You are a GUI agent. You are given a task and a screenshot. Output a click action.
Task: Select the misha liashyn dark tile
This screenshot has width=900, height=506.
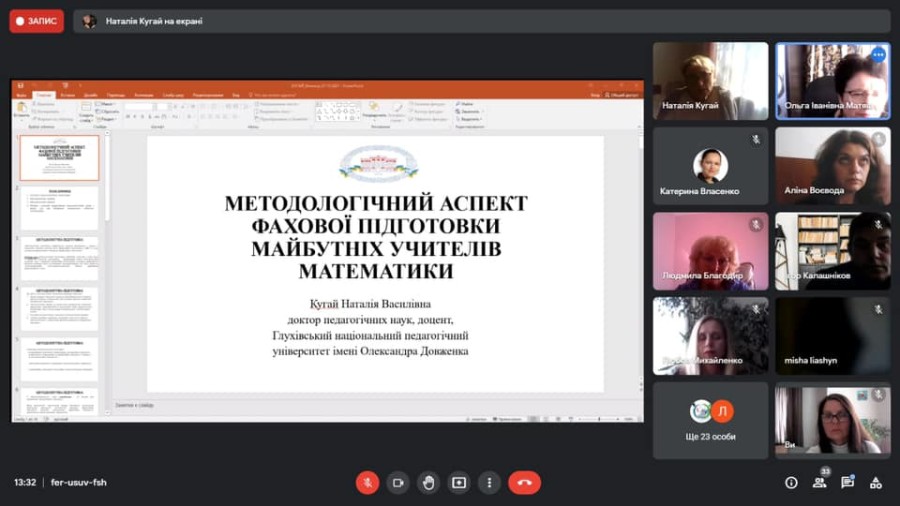point(833,336)
